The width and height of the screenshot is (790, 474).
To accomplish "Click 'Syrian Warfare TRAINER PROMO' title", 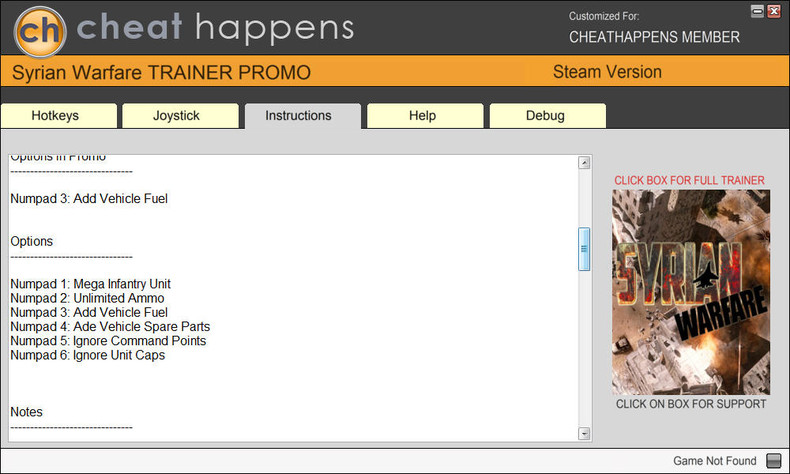I will (161, 73).
